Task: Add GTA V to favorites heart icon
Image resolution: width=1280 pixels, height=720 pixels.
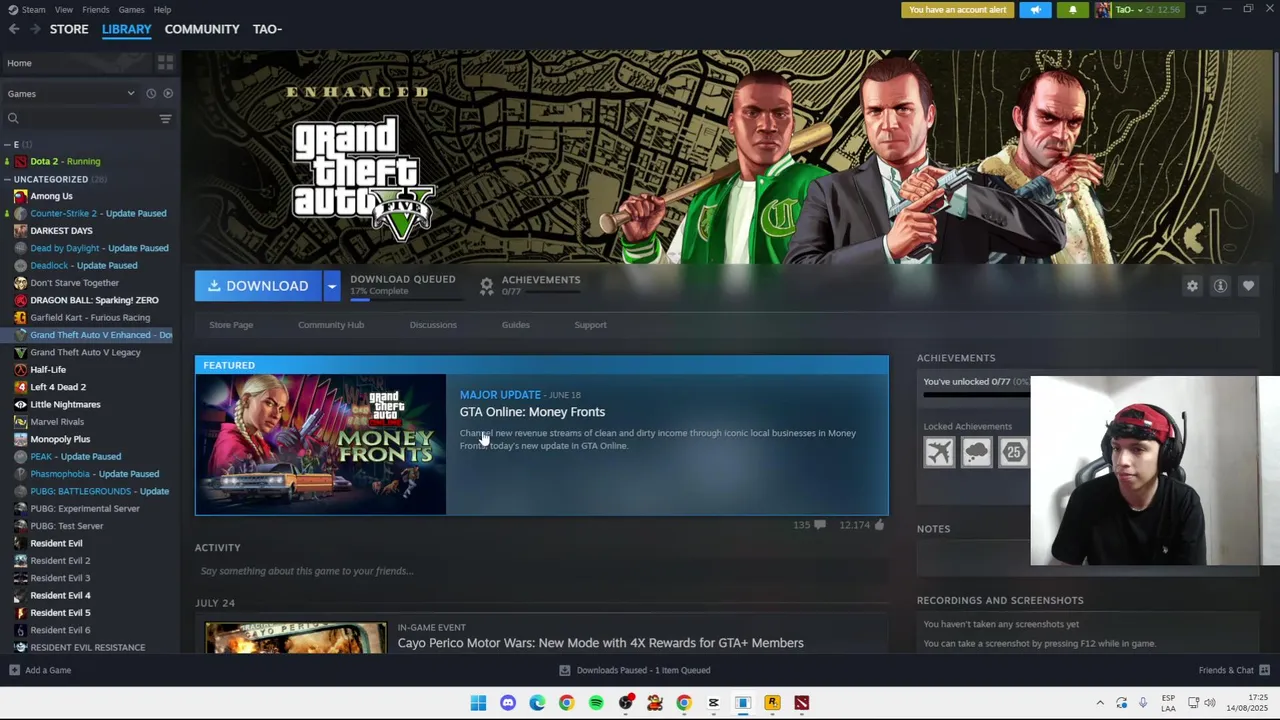Action: click(x=1248, y=286)
